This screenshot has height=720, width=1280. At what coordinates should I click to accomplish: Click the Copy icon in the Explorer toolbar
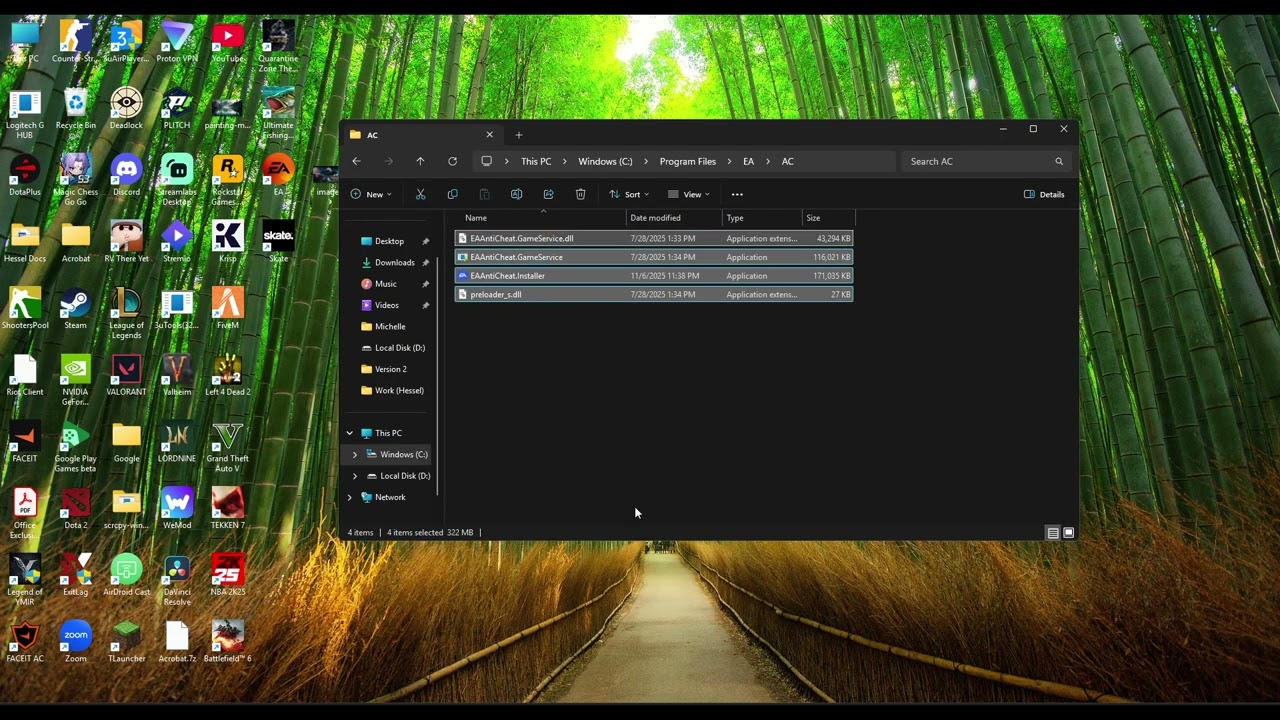452,194
